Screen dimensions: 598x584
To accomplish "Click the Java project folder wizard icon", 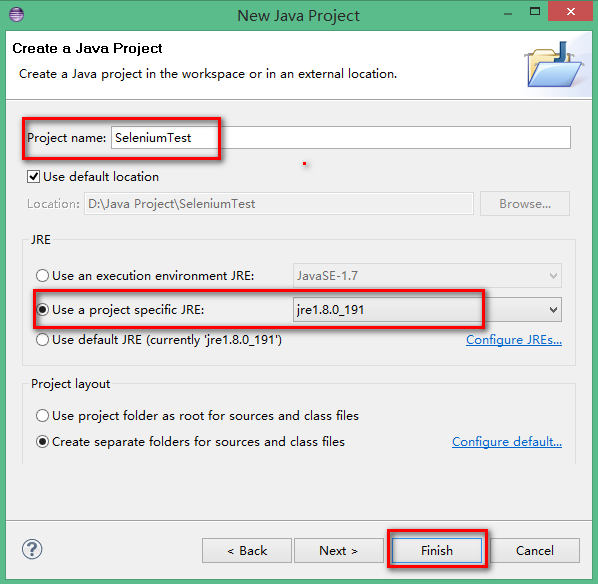I will (x=555, y=64).
